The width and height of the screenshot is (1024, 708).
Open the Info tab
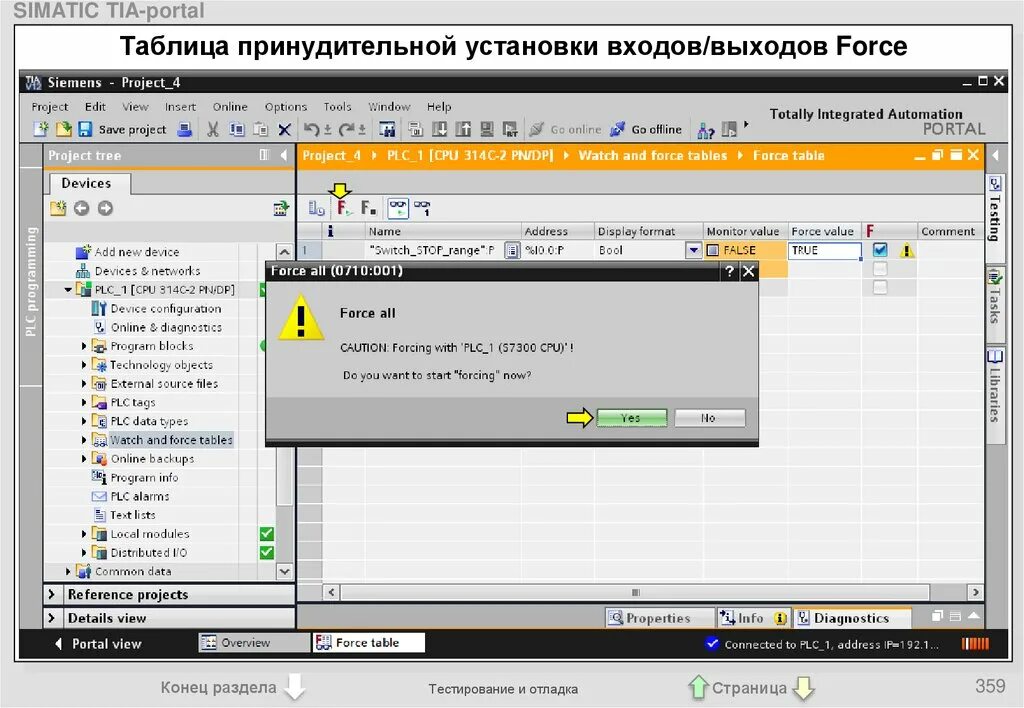pos(752,618)
